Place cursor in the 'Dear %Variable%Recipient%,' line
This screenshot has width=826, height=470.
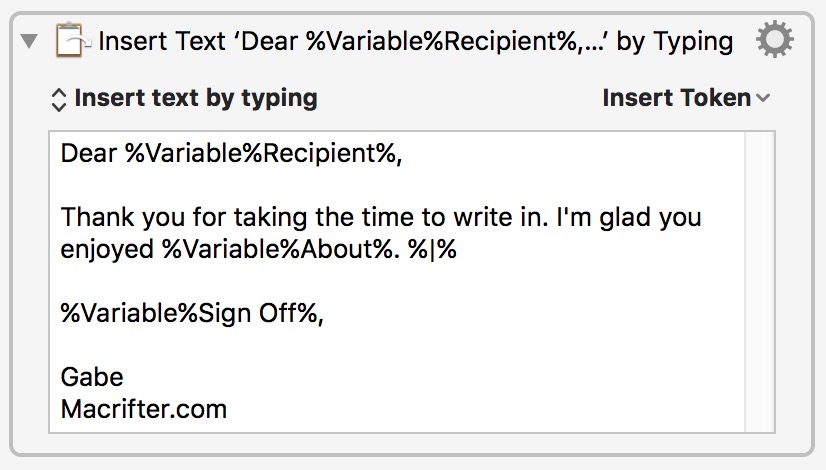(231, 153)
